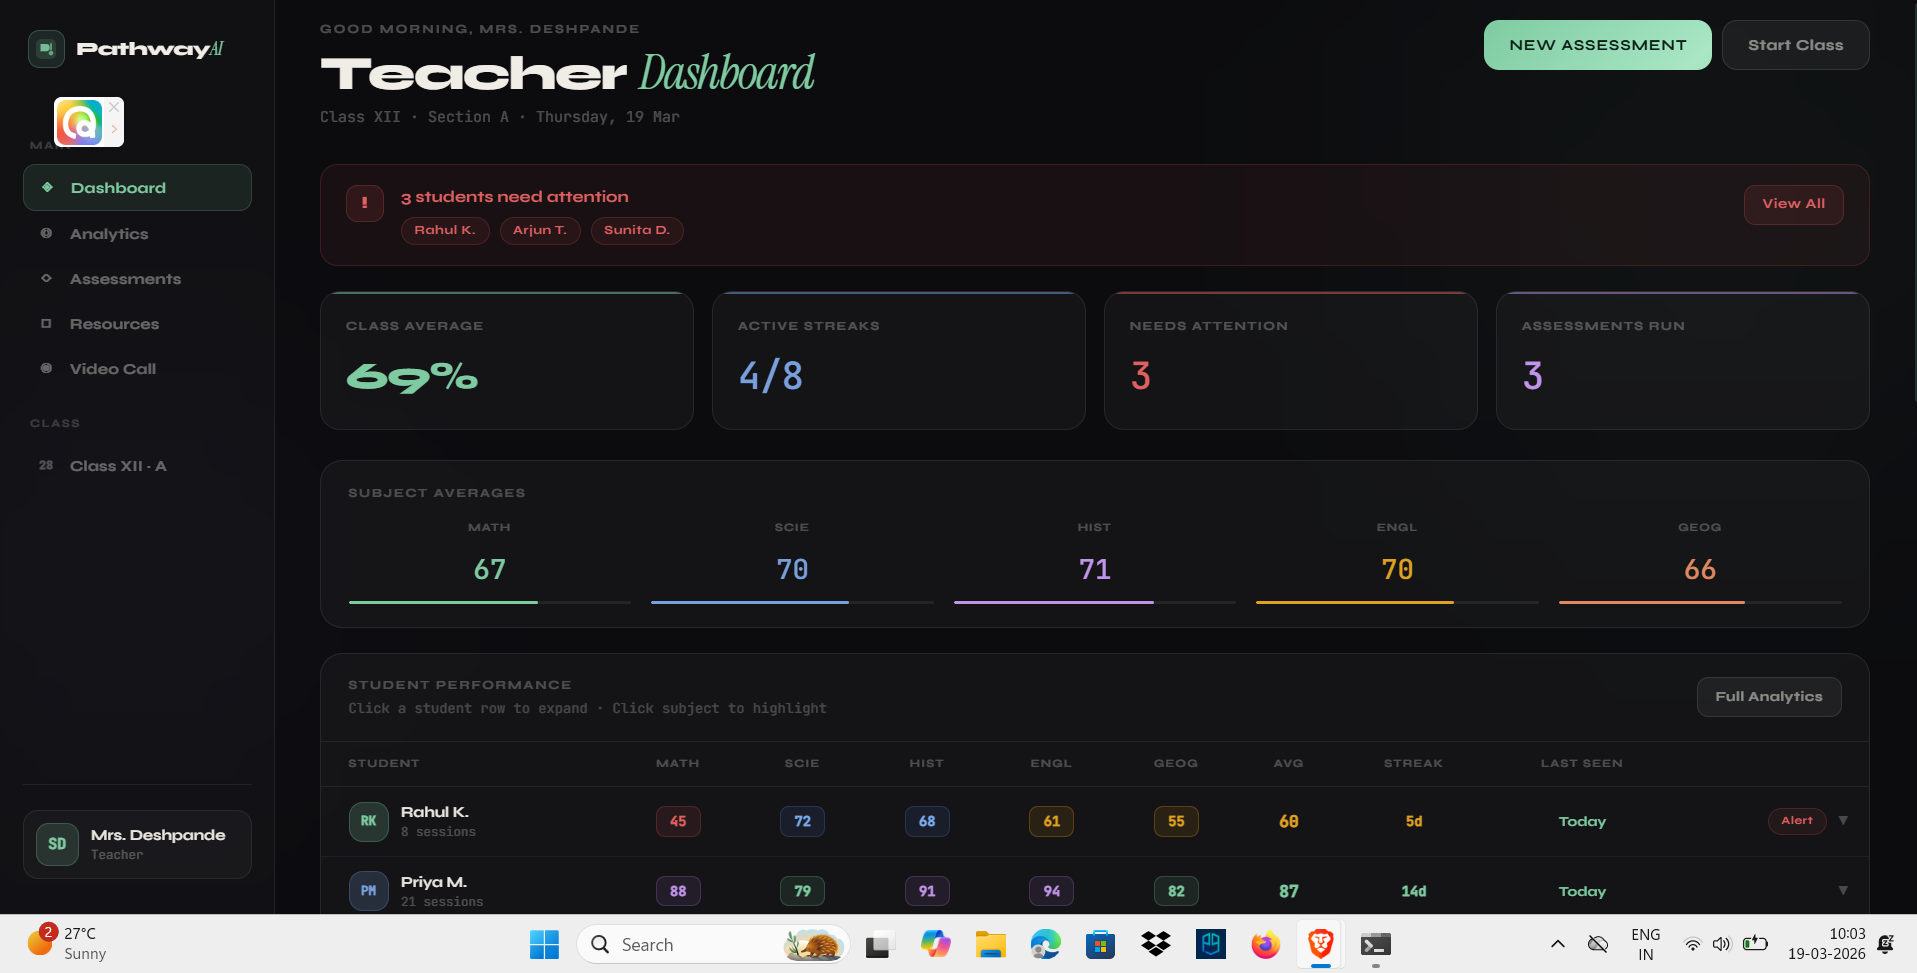The height and width of the screenshot is (973, 1917).
Task: Click the GEOG subject average 66
Action: [x=1700, y=569]
